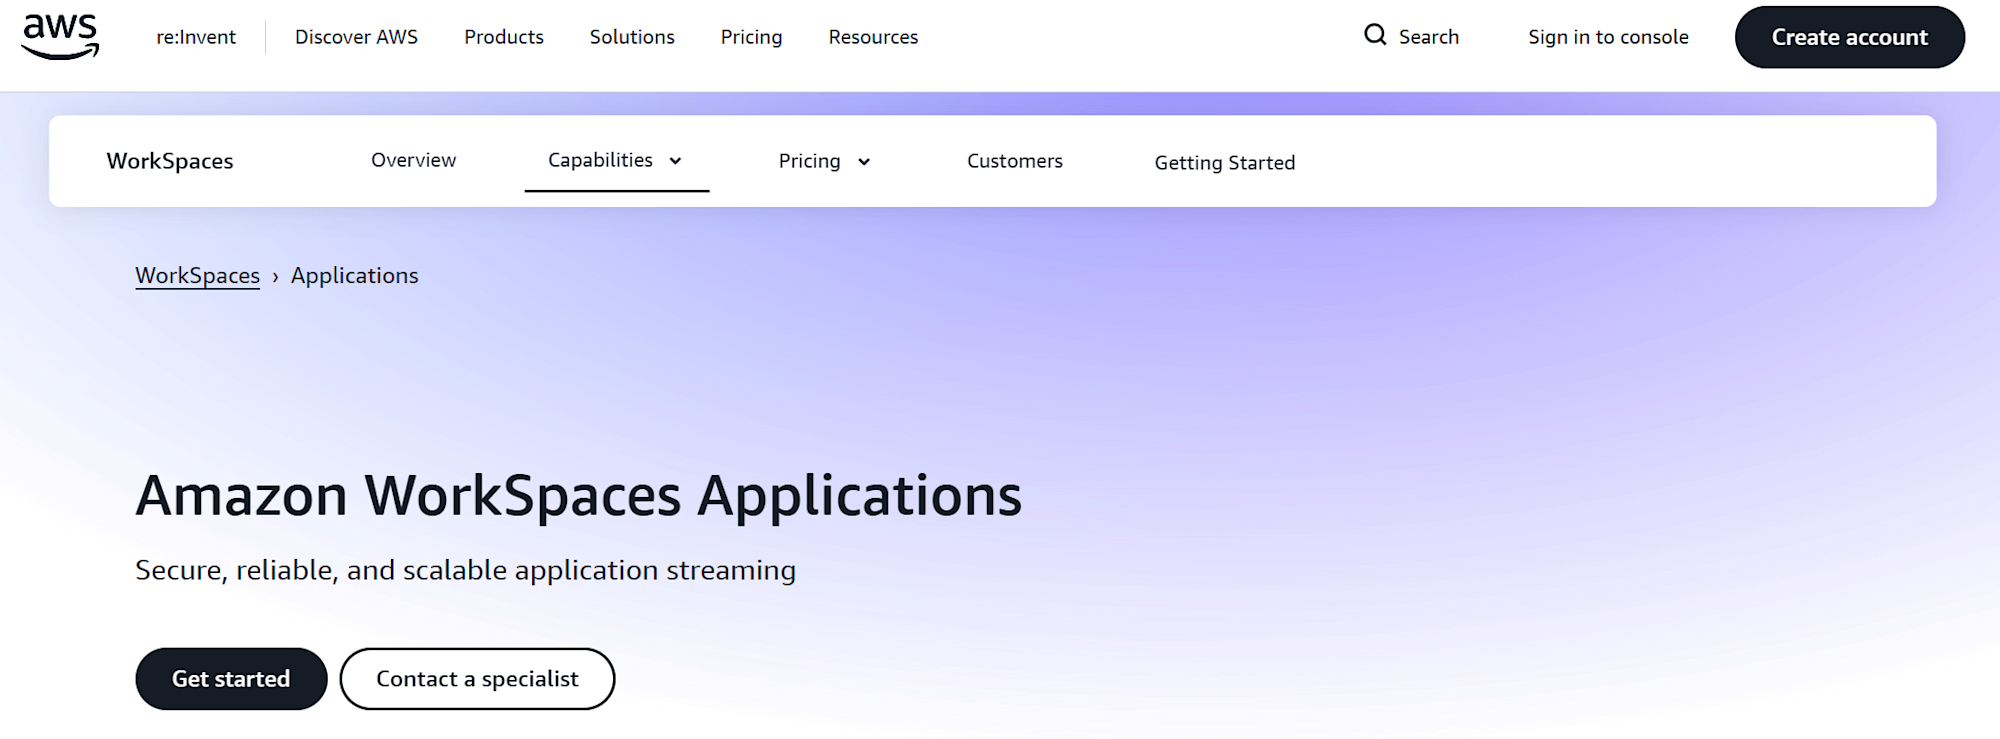Viewport: 2000px width, 739px height.
Task: Click the Applications breadcrumb text
Action: [x=355, y=276]
